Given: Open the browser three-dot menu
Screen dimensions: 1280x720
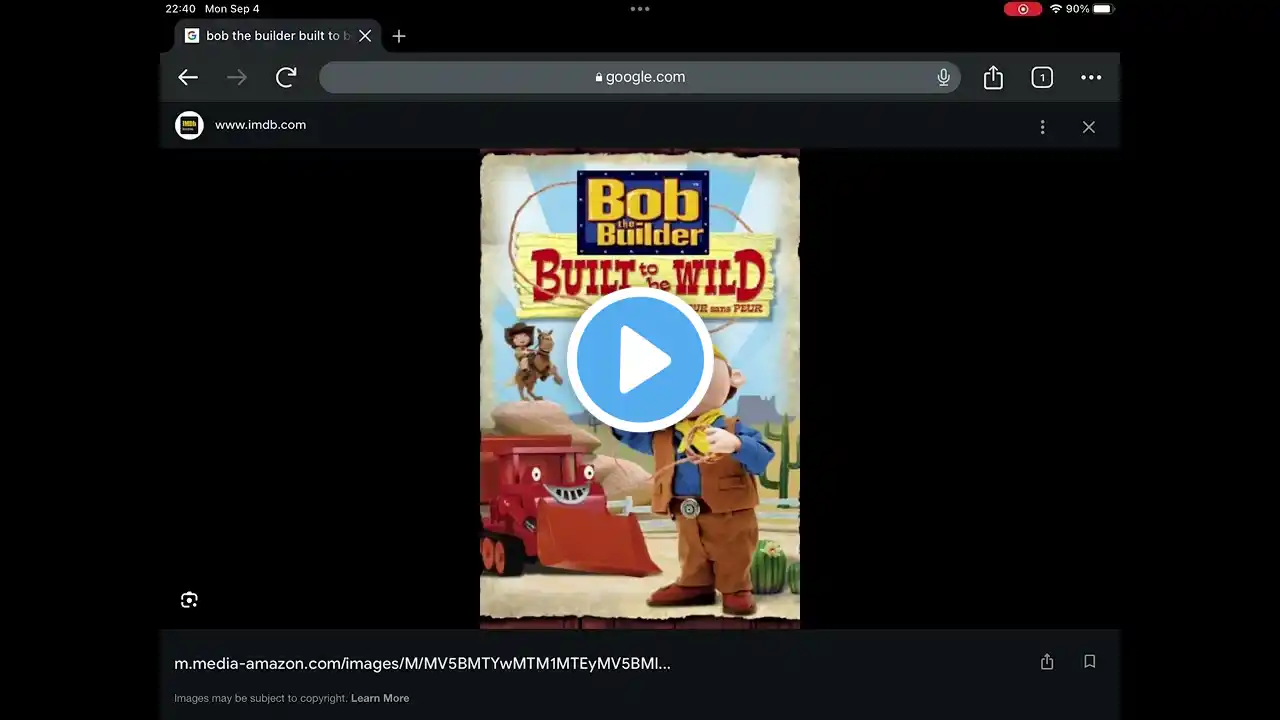Looking at the screenshot, I should (1091, 77).
